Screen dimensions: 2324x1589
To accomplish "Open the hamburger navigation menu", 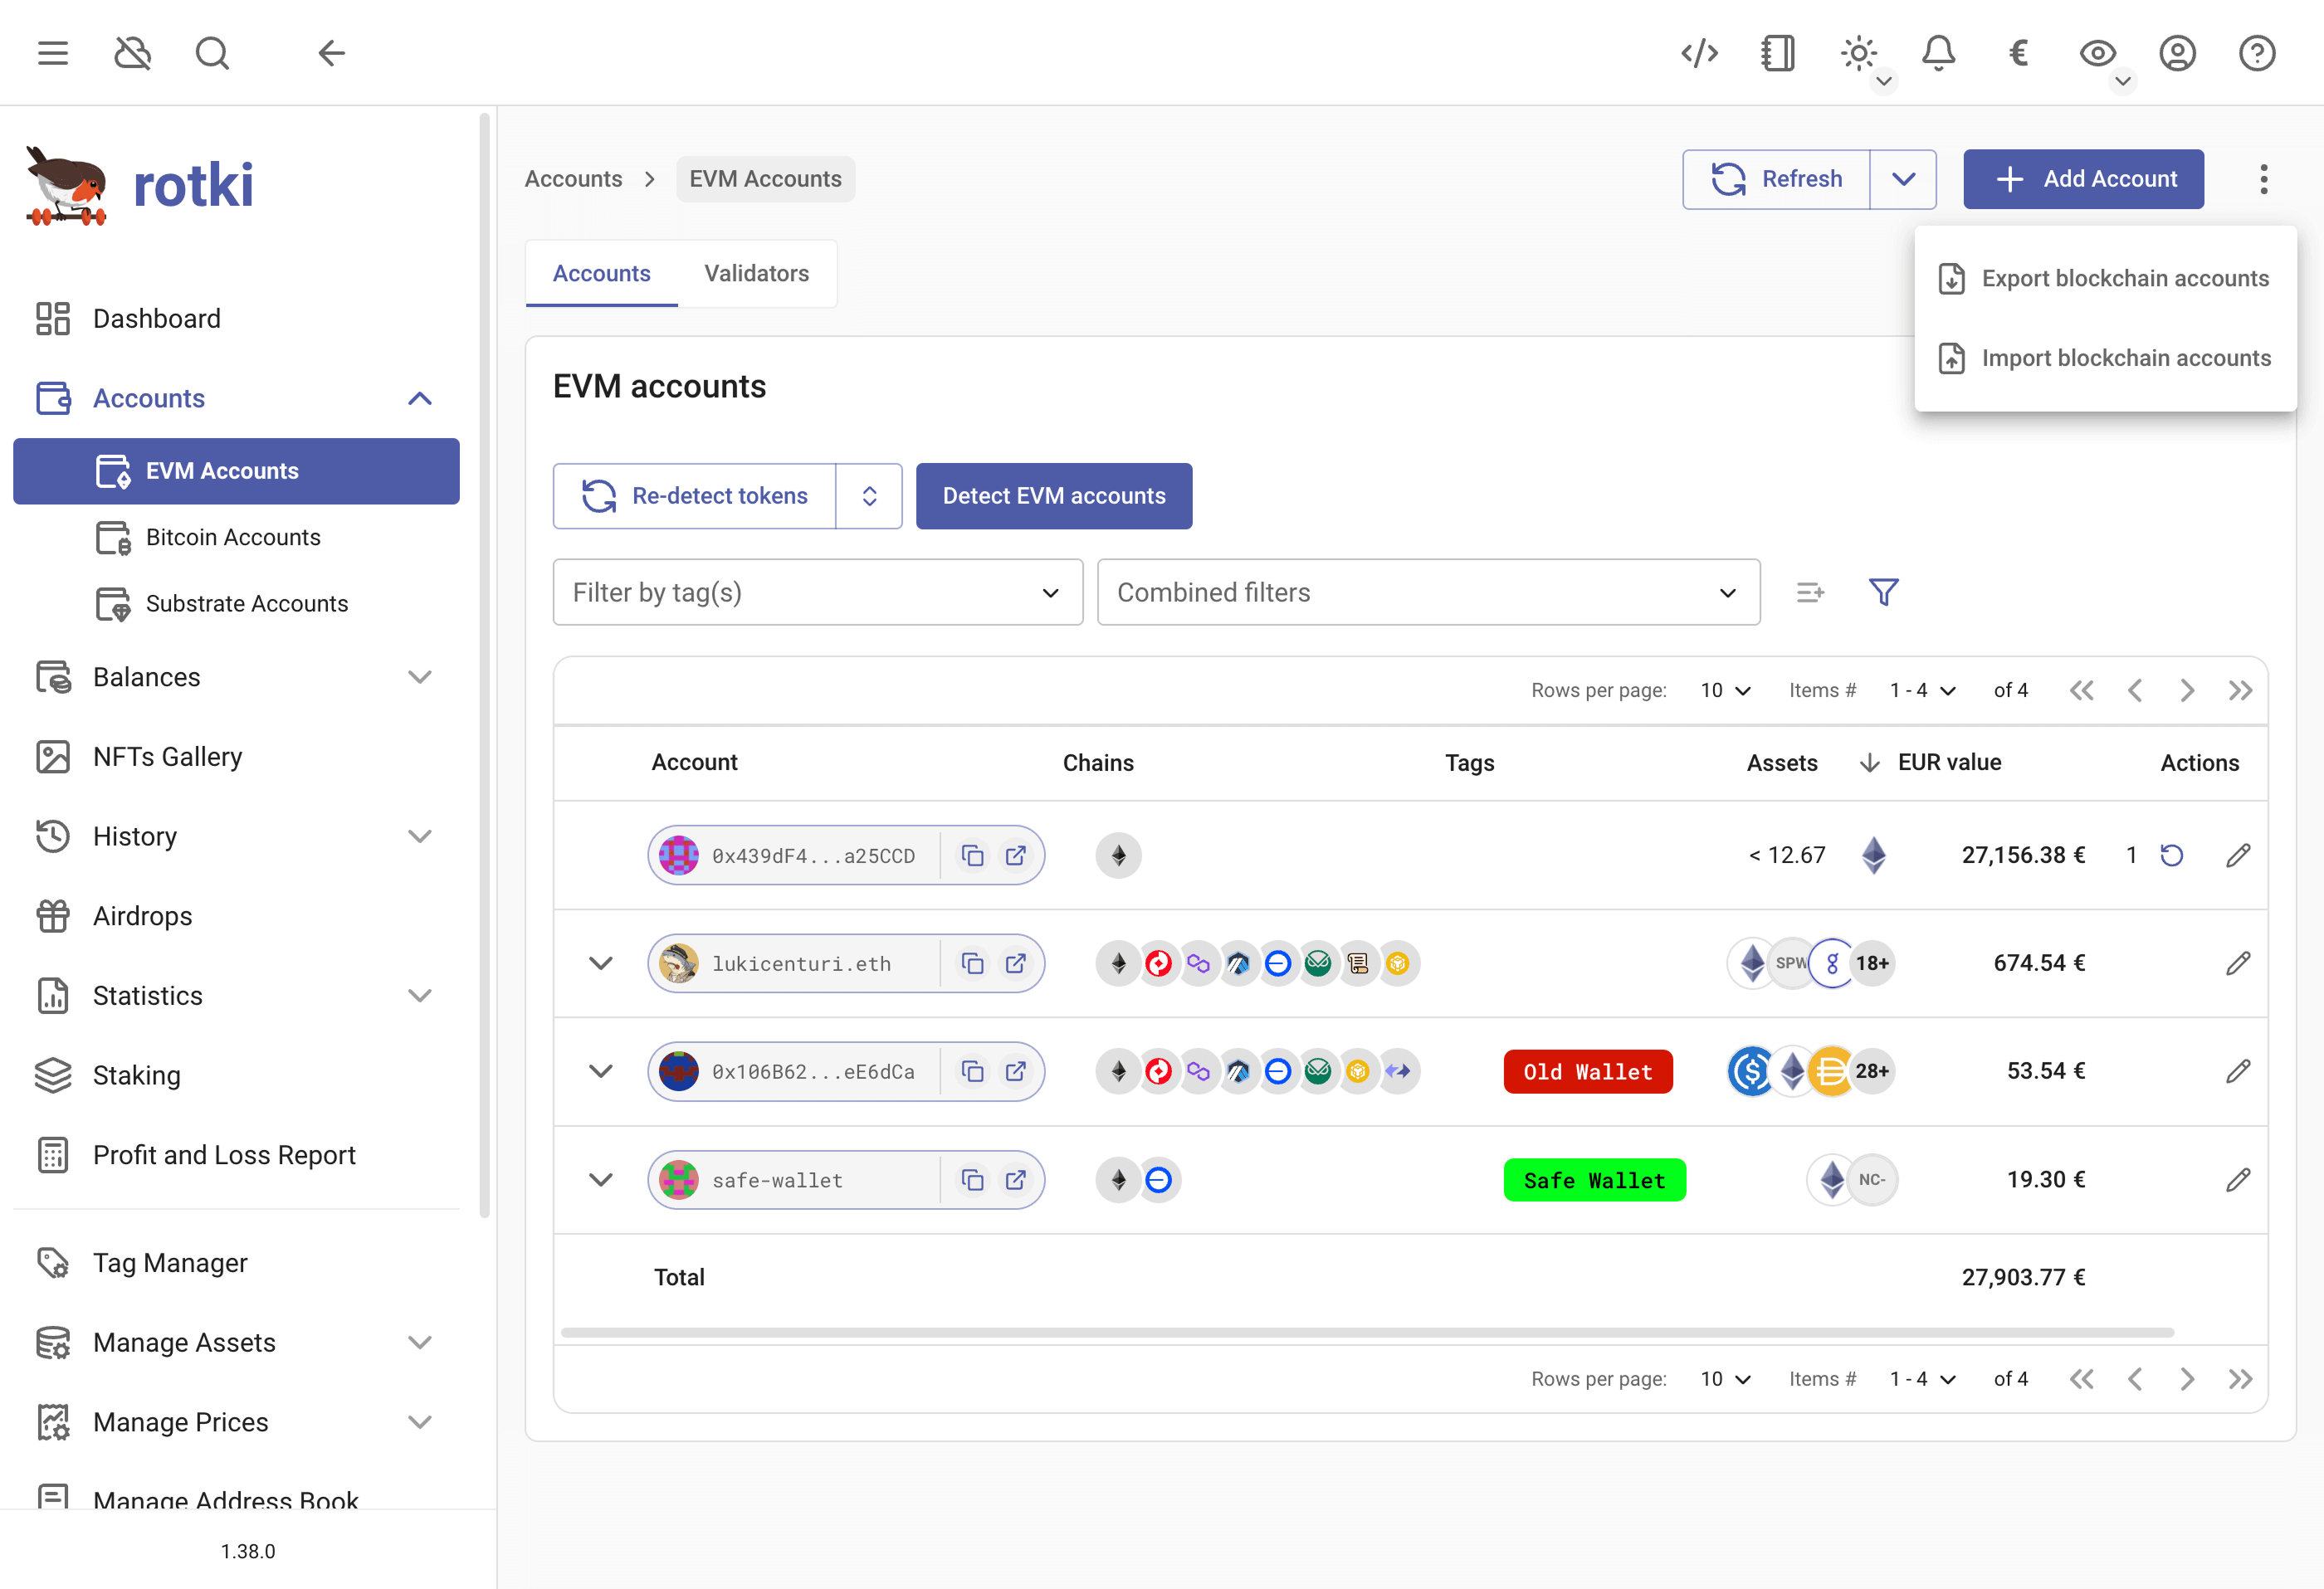I will 53,53.
